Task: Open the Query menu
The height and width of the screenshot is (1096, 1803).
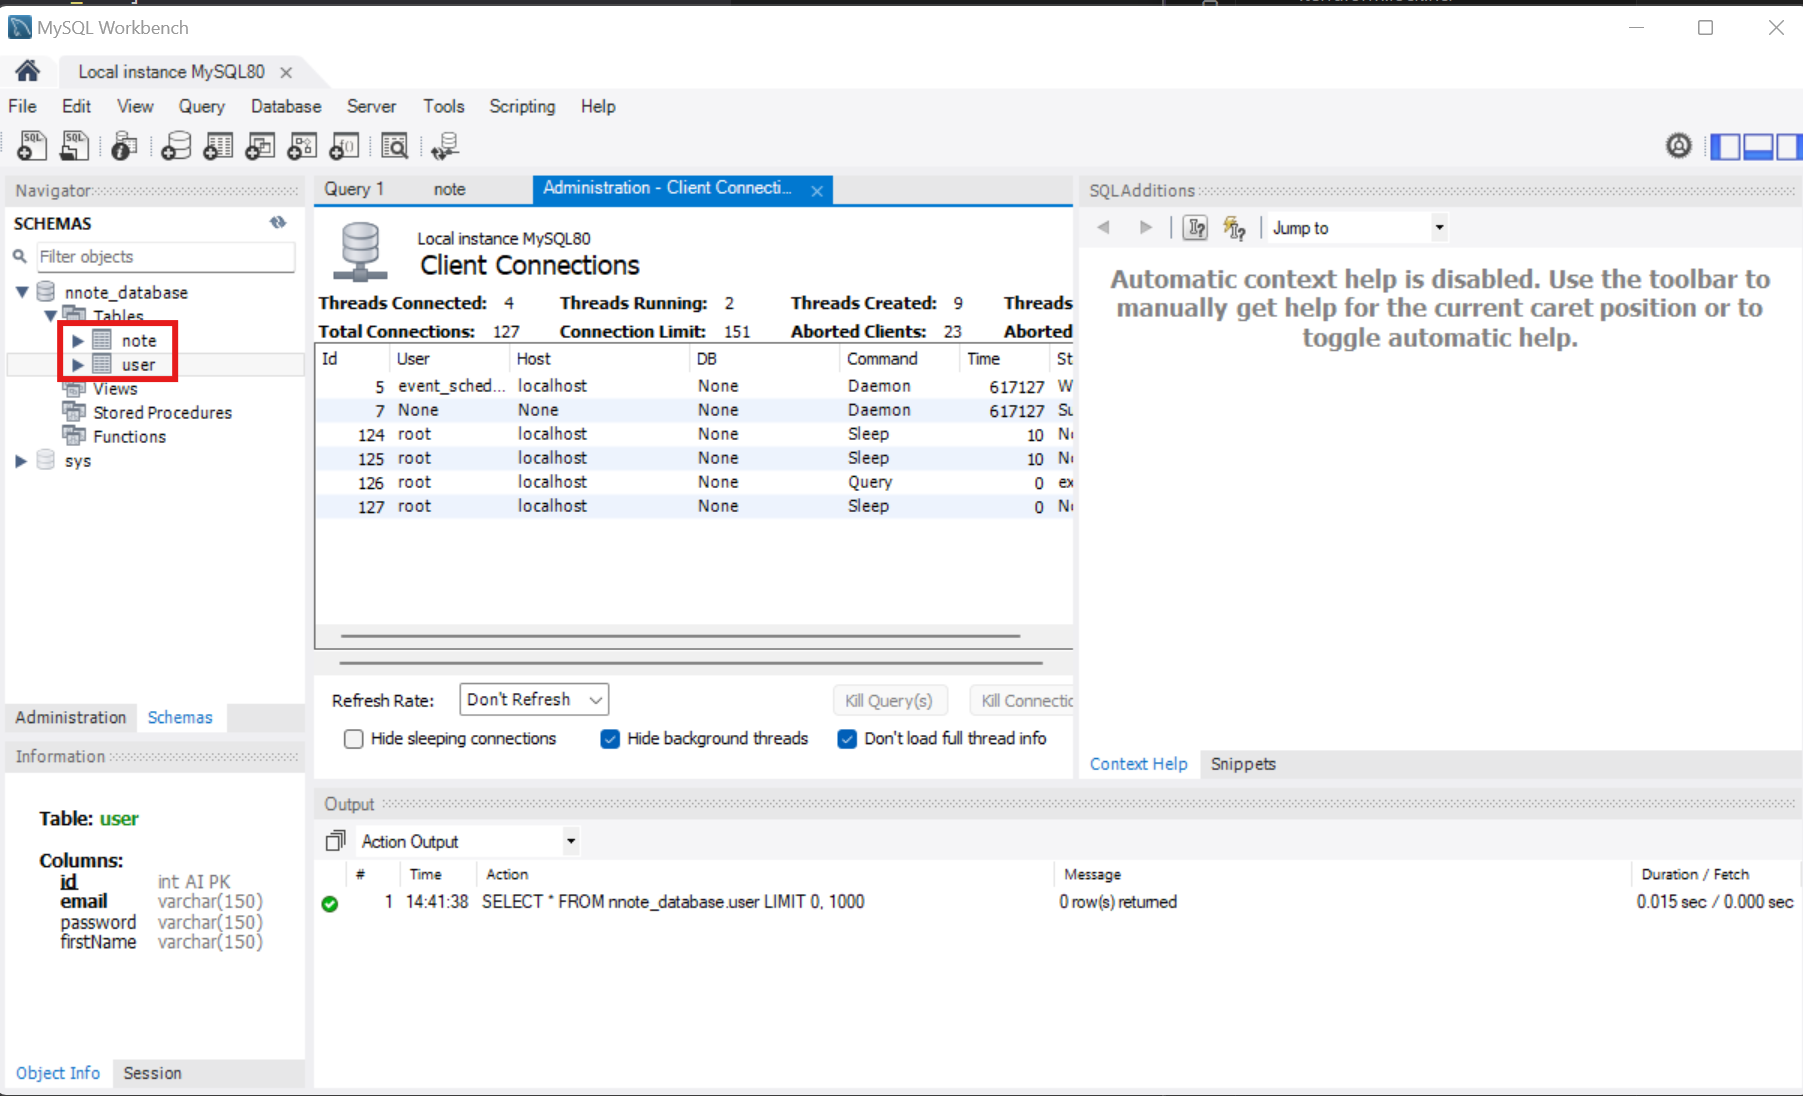Action: point(201,106)
